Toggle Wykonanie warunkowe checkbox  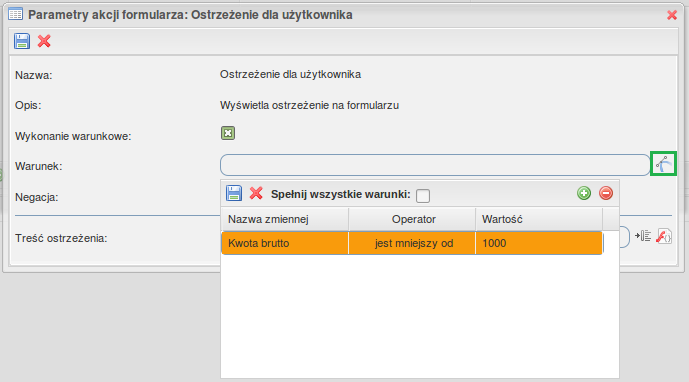[x=228, y=133]
